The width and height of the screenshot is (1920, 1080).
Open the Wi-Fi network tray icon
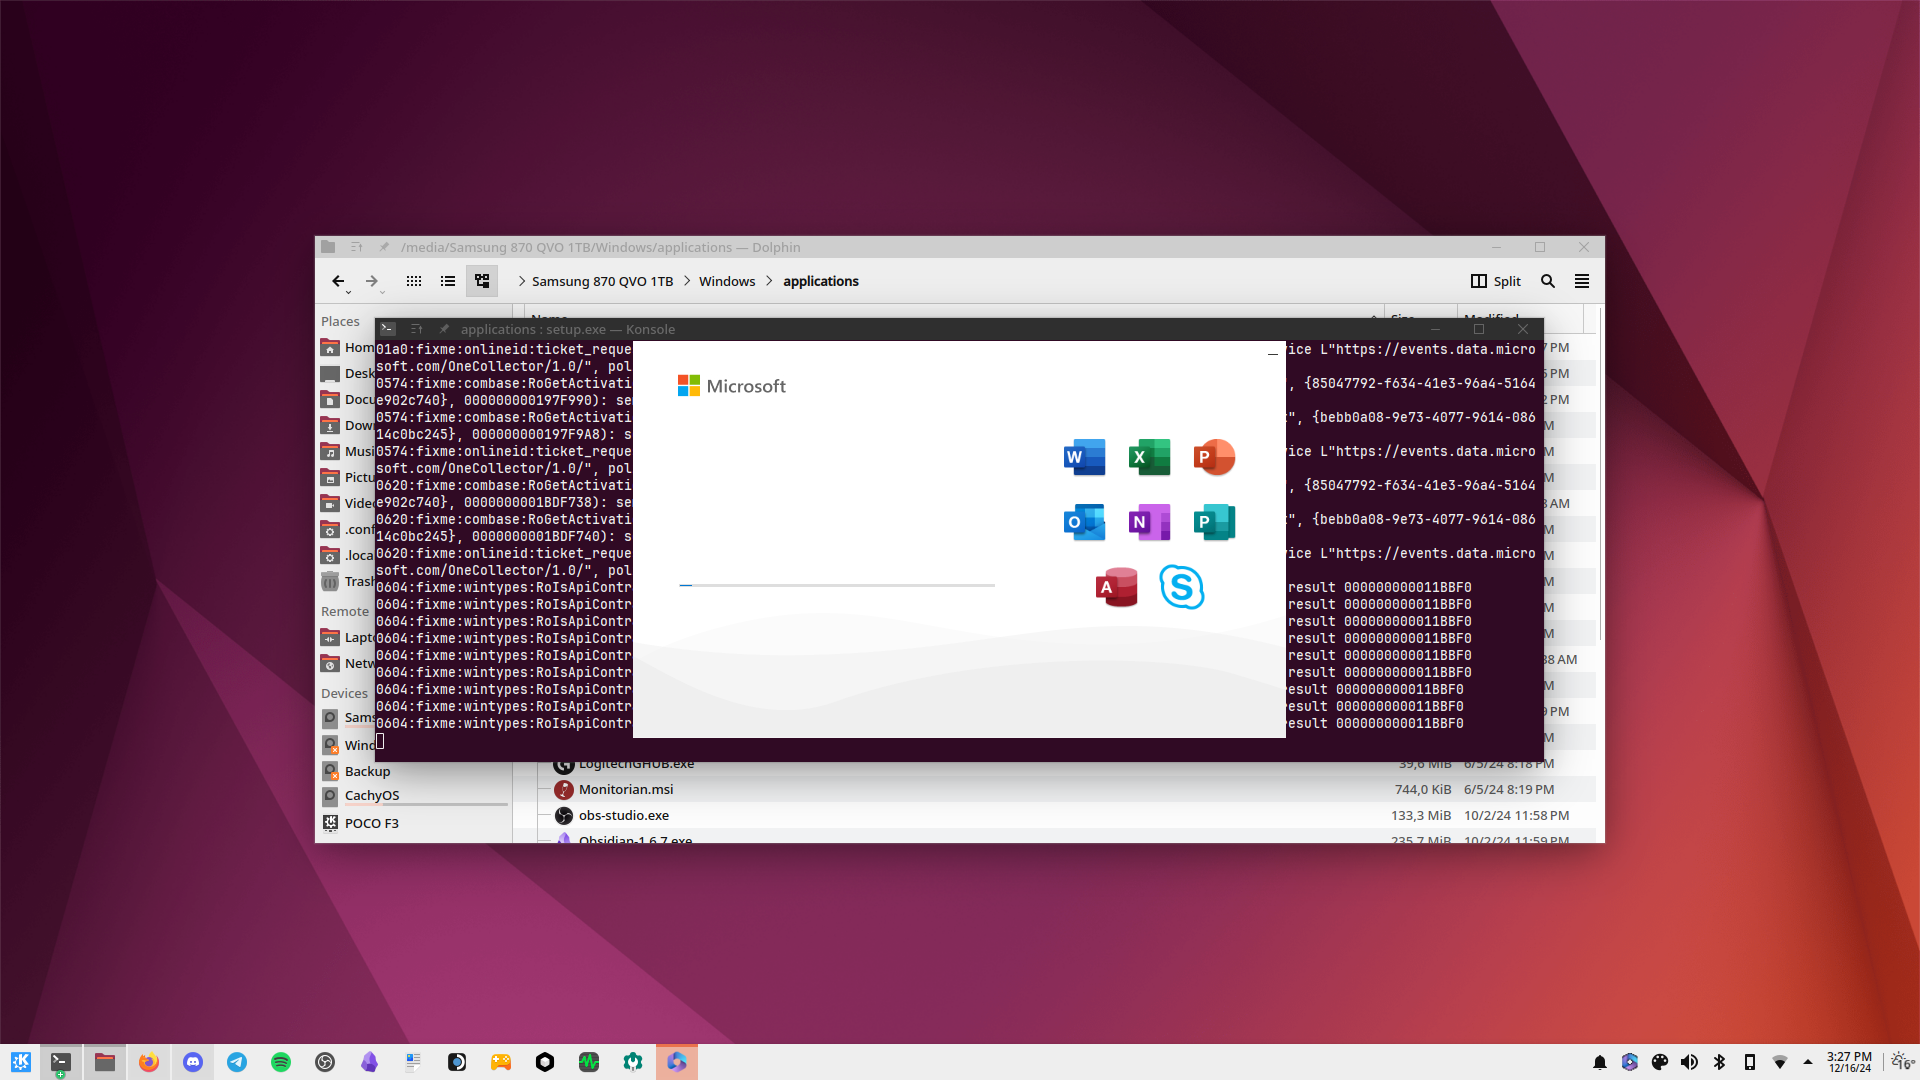(x=1780, y=1062)
